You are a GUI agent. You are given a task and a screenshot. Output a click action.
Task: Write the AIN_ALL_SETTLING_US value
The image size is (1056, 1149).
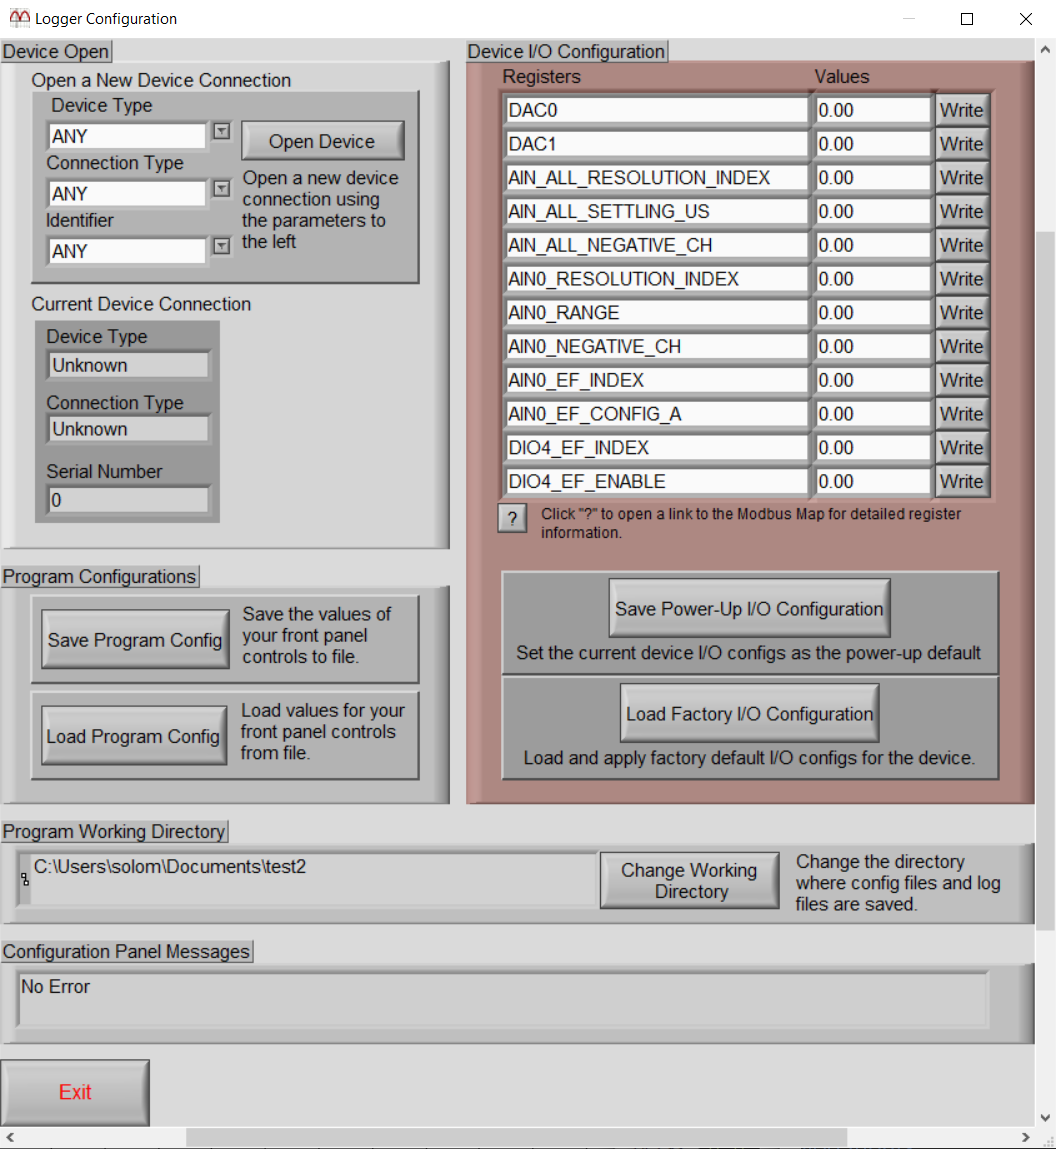[962, 211]
